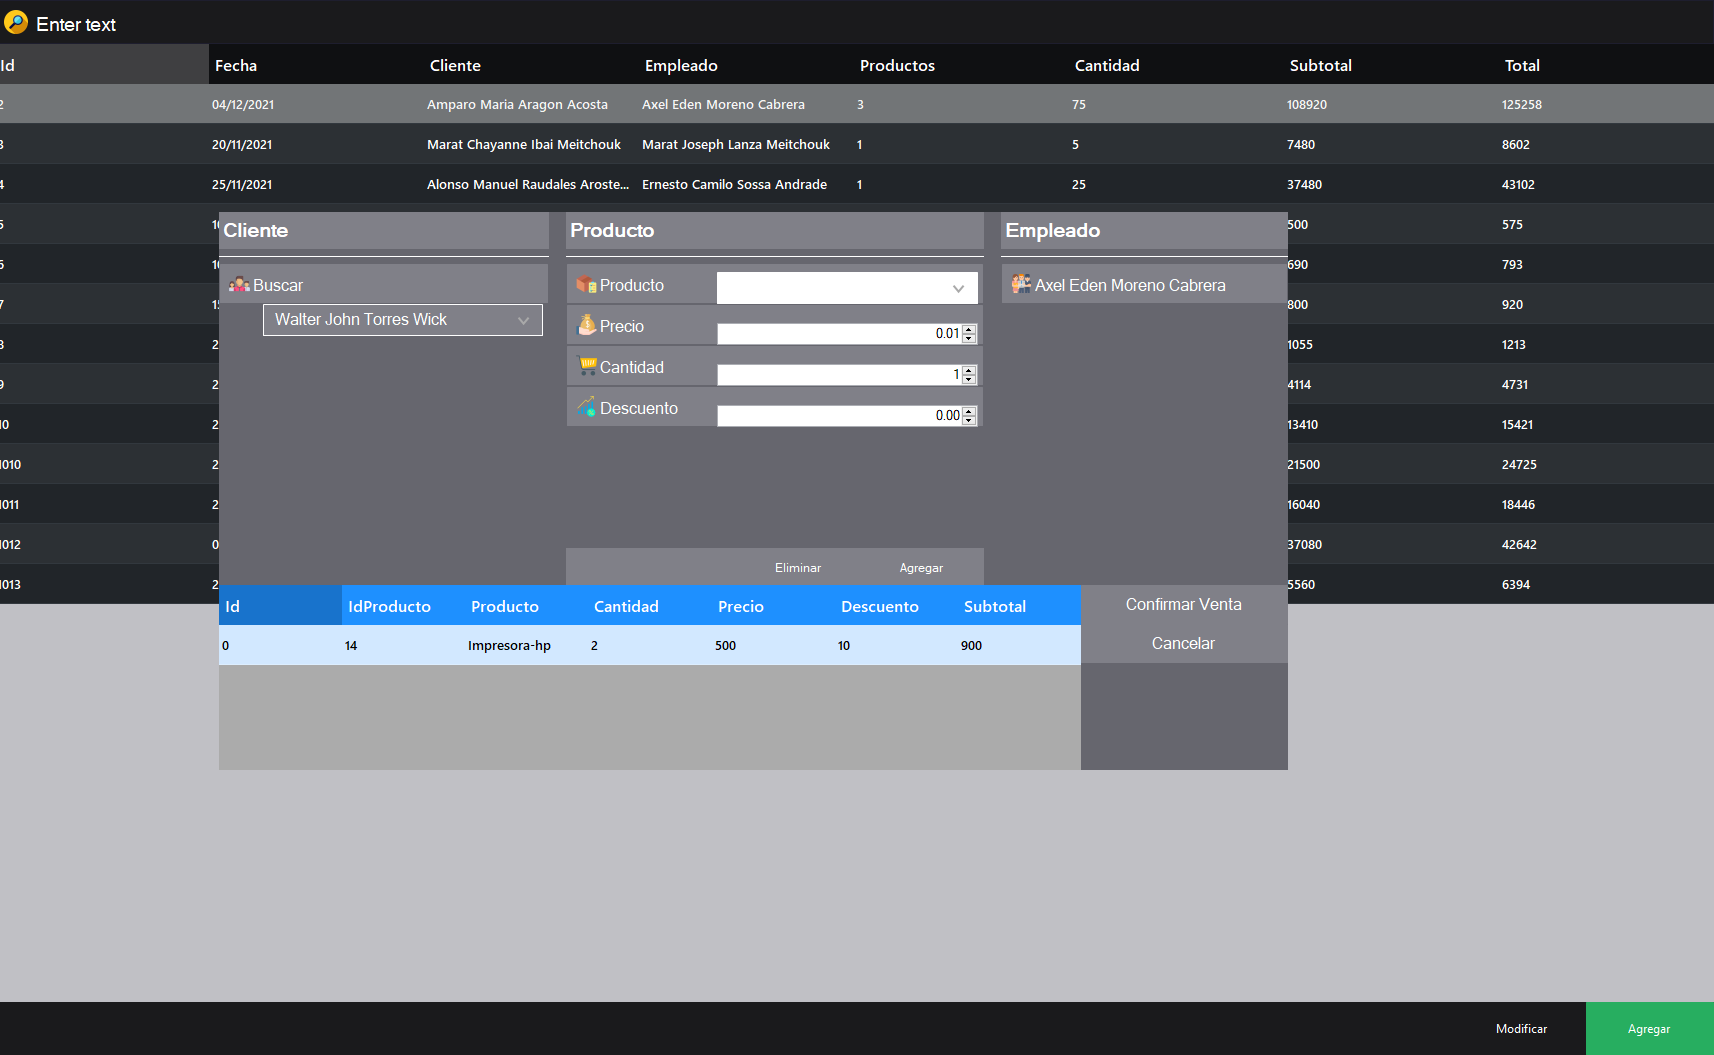Viewport: 1714px width, 1055px height.
Task: Click the search magnifier icon in the title bar
Action: pos(16,21)
